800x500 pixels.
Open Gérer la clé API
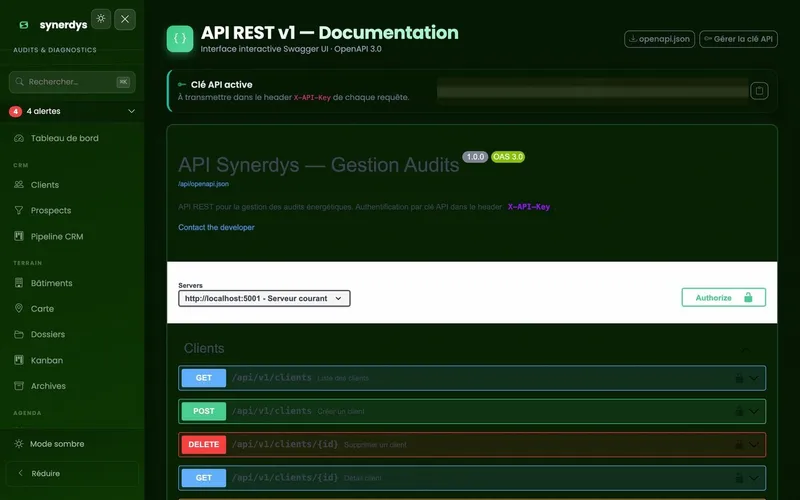(x=738, y=39)
